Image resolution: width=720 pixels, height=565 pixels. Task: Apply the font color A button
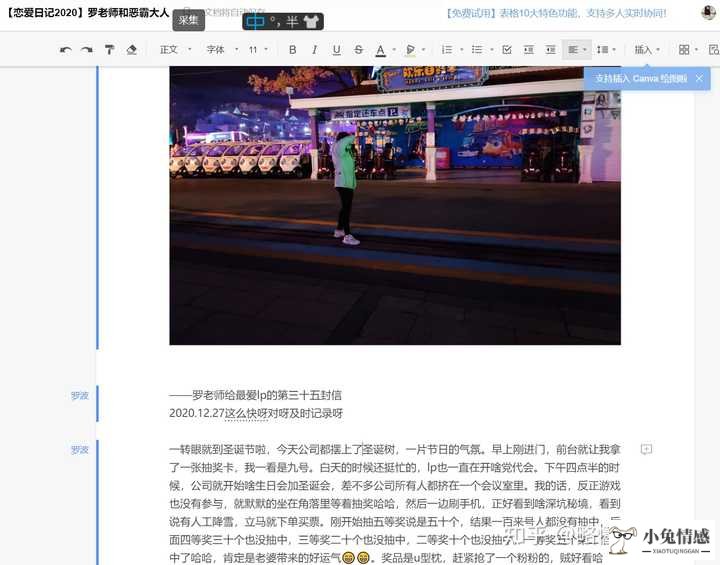pyautogui.click(x=381, y=50)
